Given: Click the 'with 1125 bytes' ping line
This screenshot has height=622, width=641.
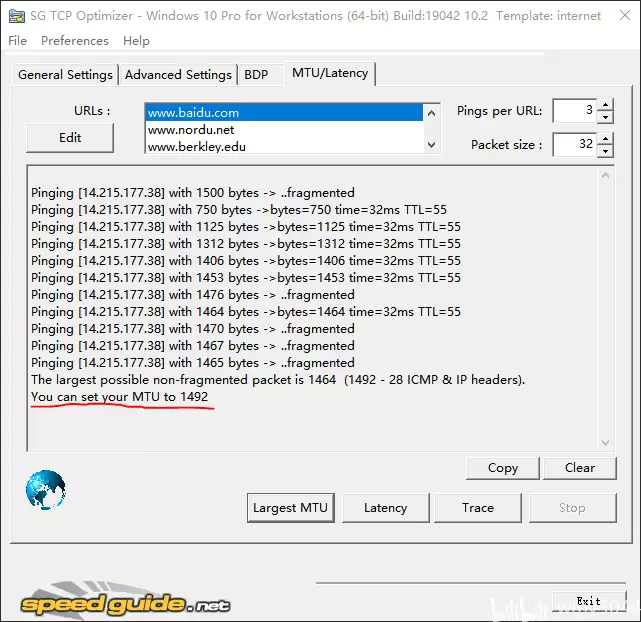Looking at the screenshot, I should (x=246, y=227).
